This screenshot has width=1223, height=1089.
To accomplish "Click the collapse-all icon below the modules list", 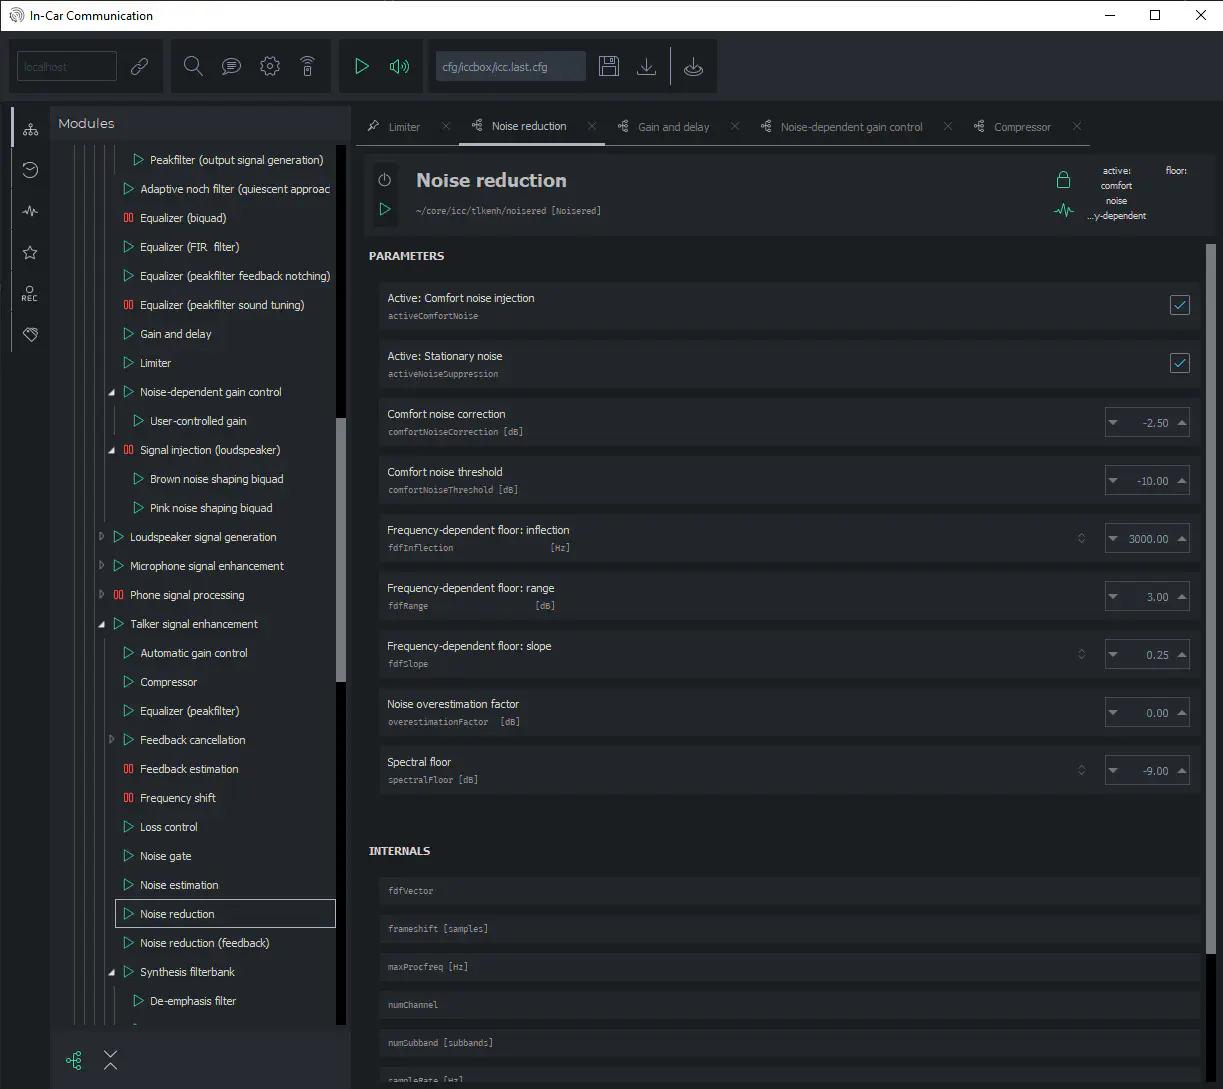I will click(110, 1061).
